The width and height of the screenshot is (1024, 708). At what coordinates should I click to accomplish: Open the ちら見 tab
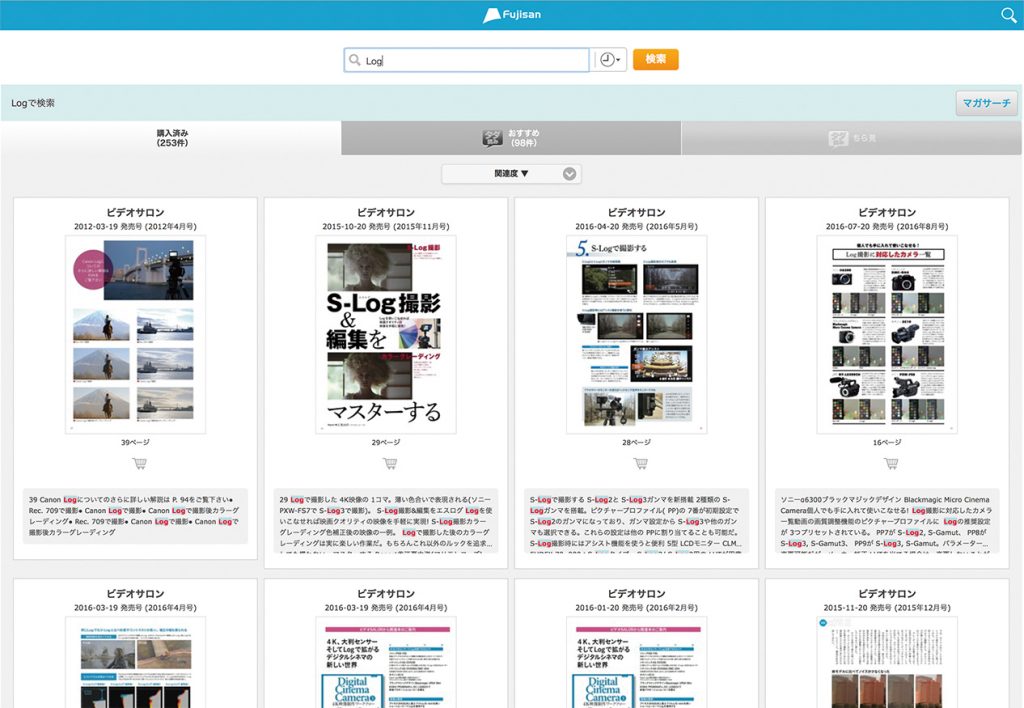click(x=852, y=138)
